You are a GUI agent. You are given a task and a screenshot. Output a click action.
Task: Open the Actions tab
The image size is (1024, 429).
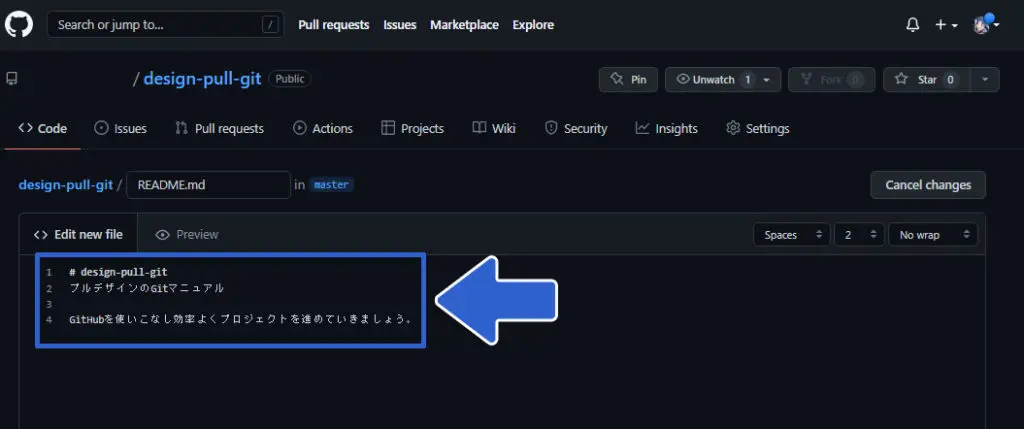coord(323,129)
